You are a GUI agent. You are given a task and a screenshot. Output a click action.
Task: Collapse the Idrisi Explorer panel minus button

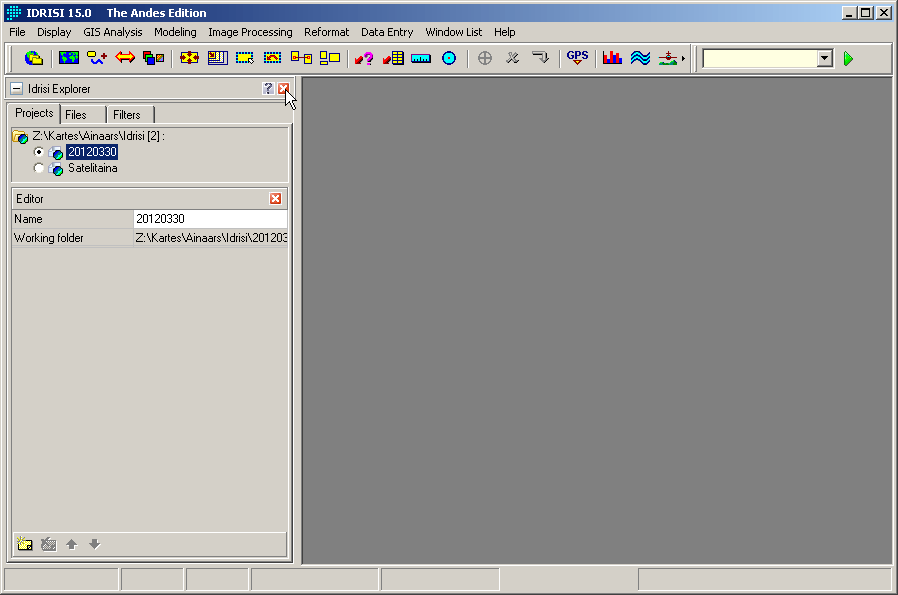[17, 88]
